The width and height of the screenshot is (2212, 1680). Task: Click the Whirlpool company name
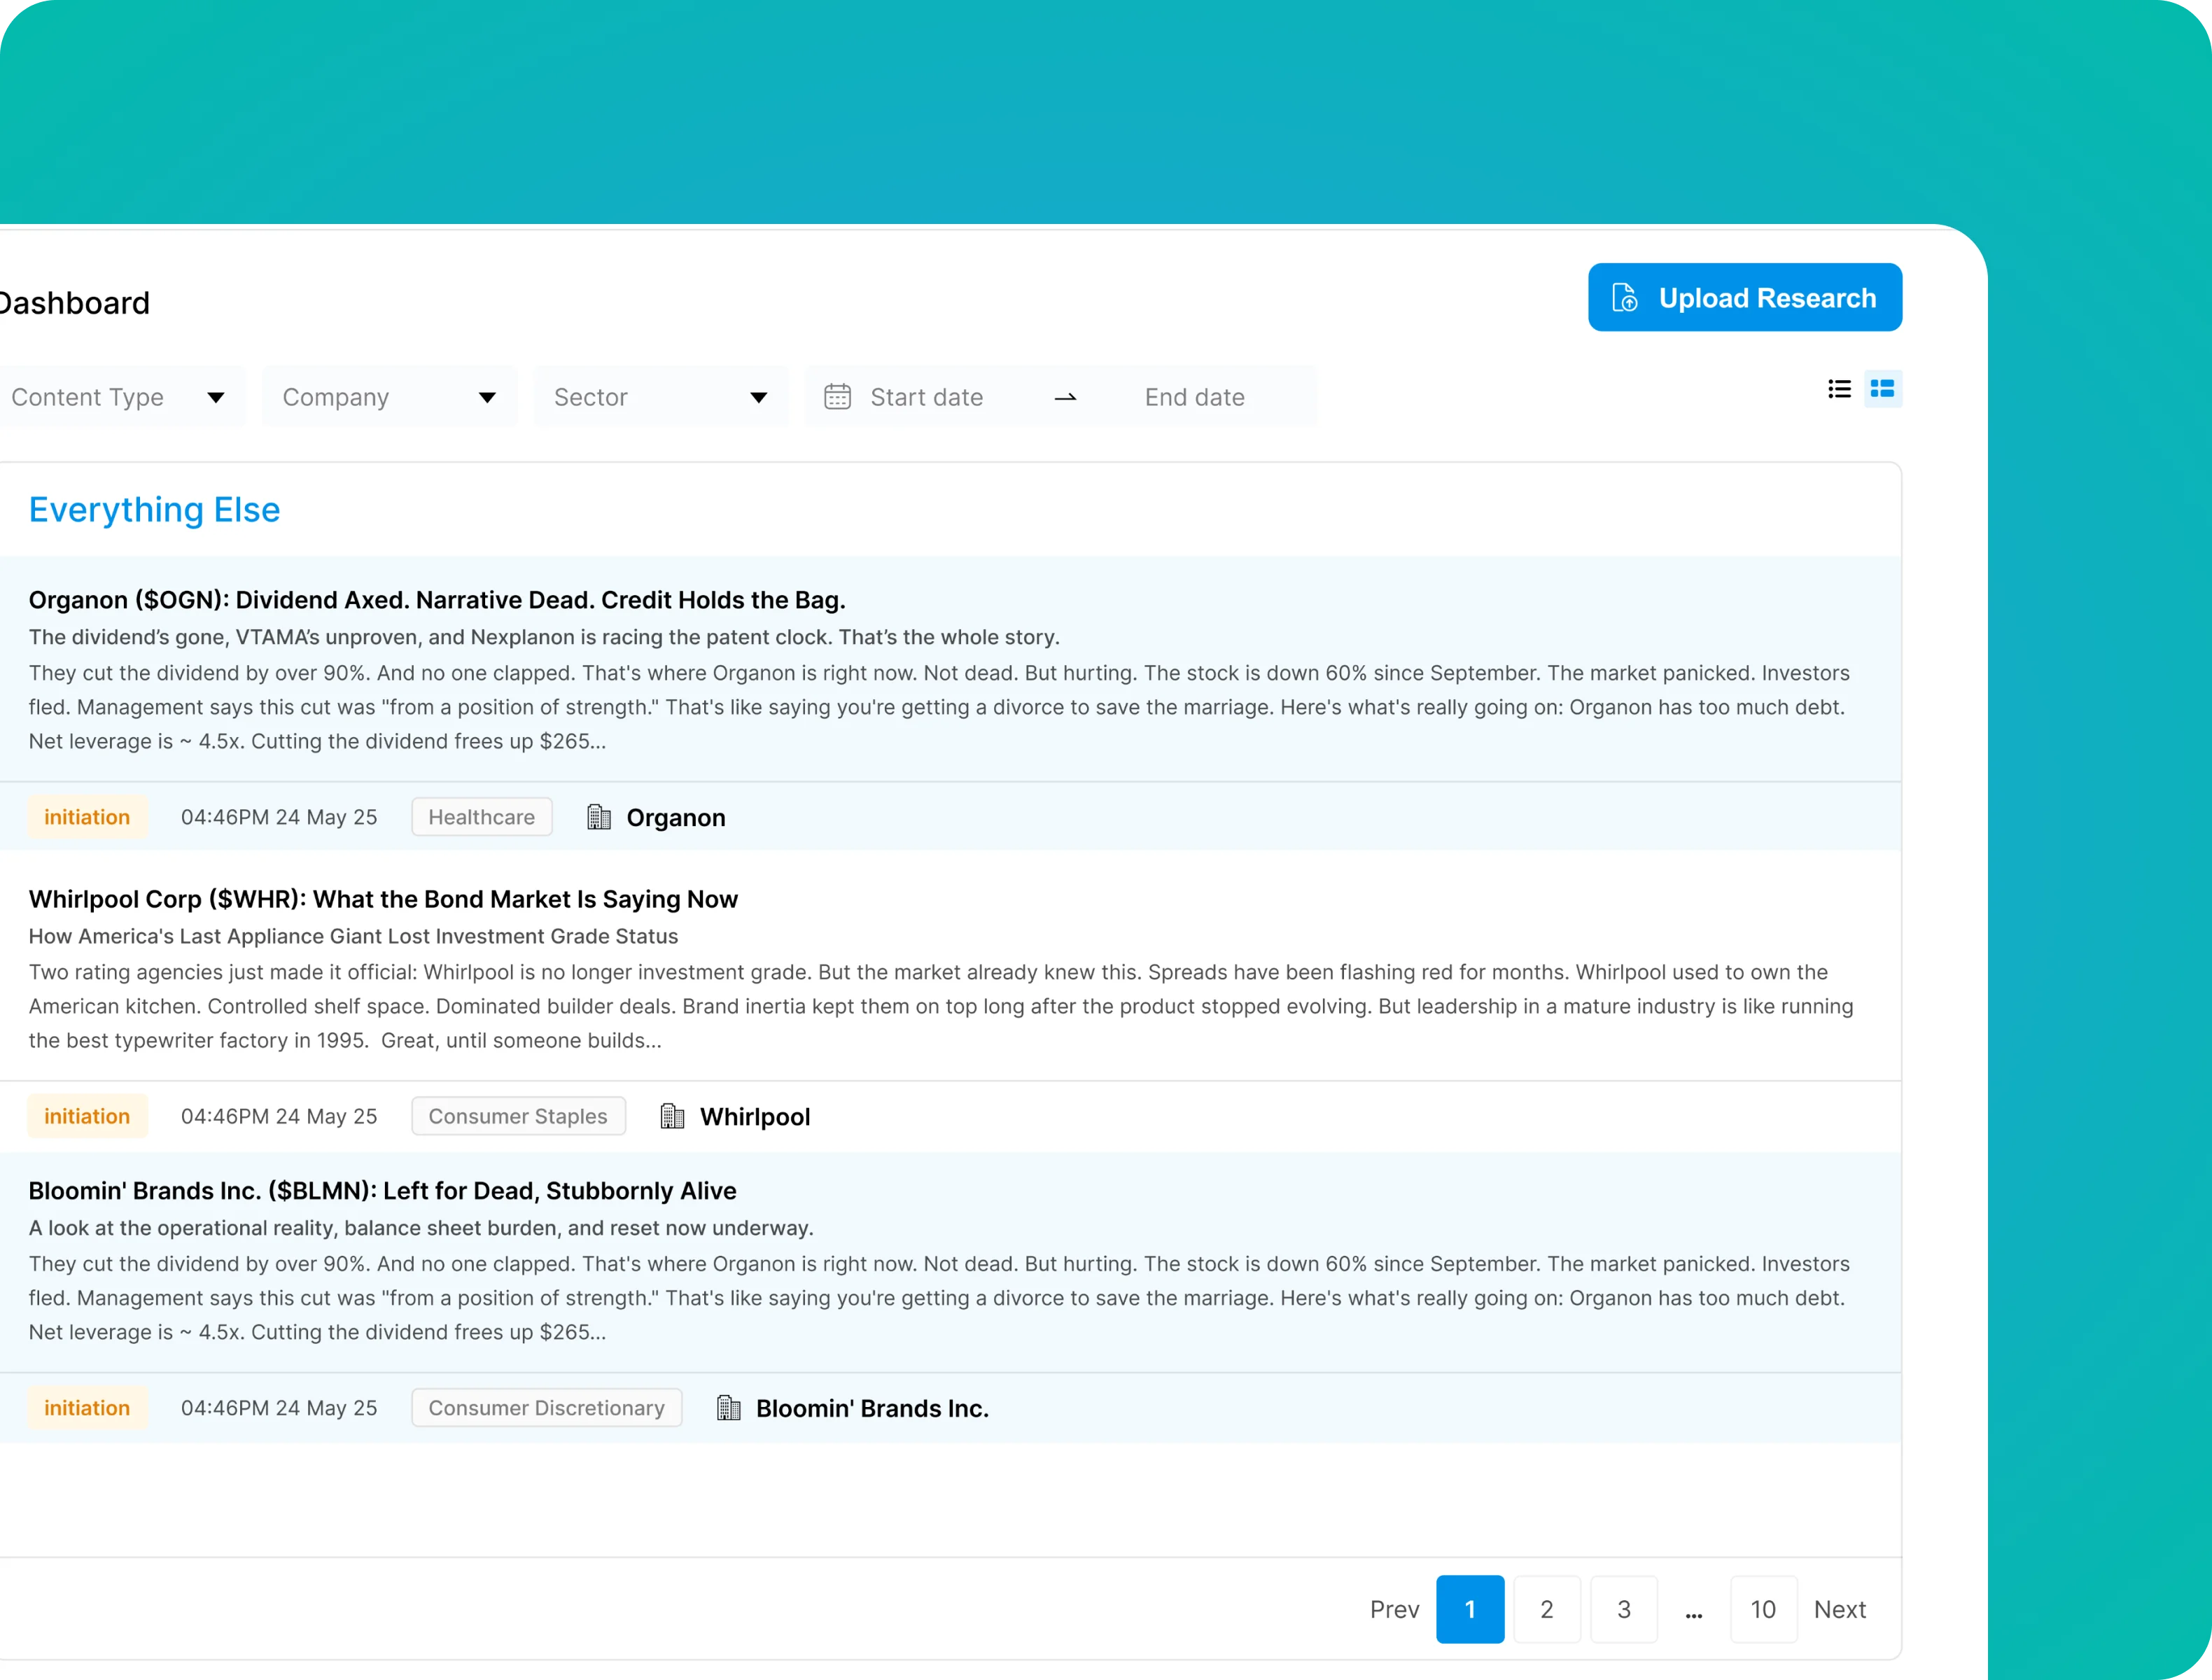pyautogui.click(x=755, y=1117)
